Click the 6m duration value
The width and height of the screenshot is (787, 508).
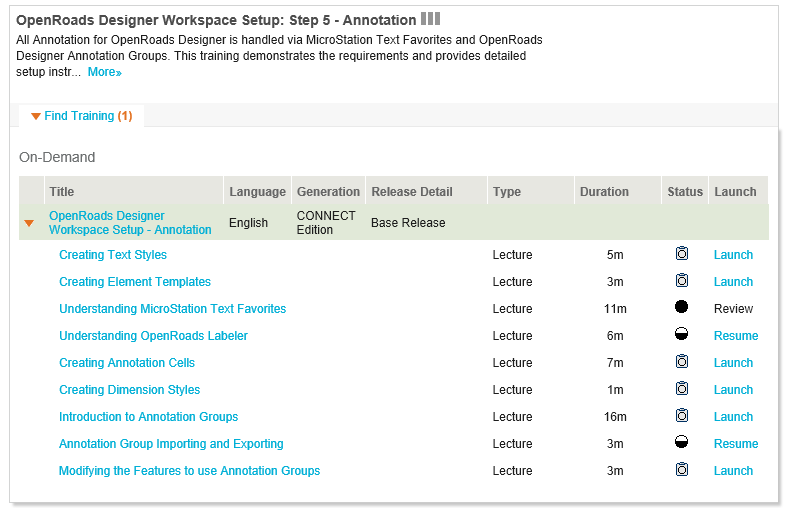615,336
